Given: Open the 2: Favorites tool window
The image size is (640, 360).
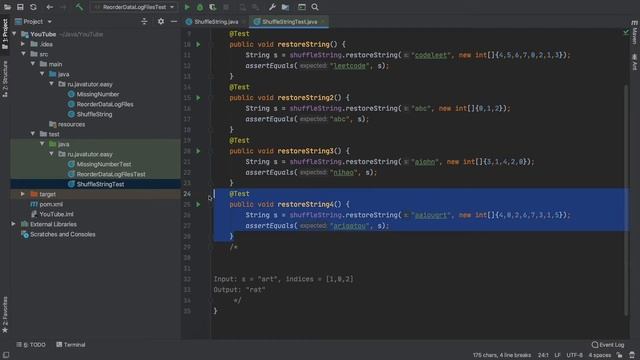Looking at the screenshot, I should [5, 314].
